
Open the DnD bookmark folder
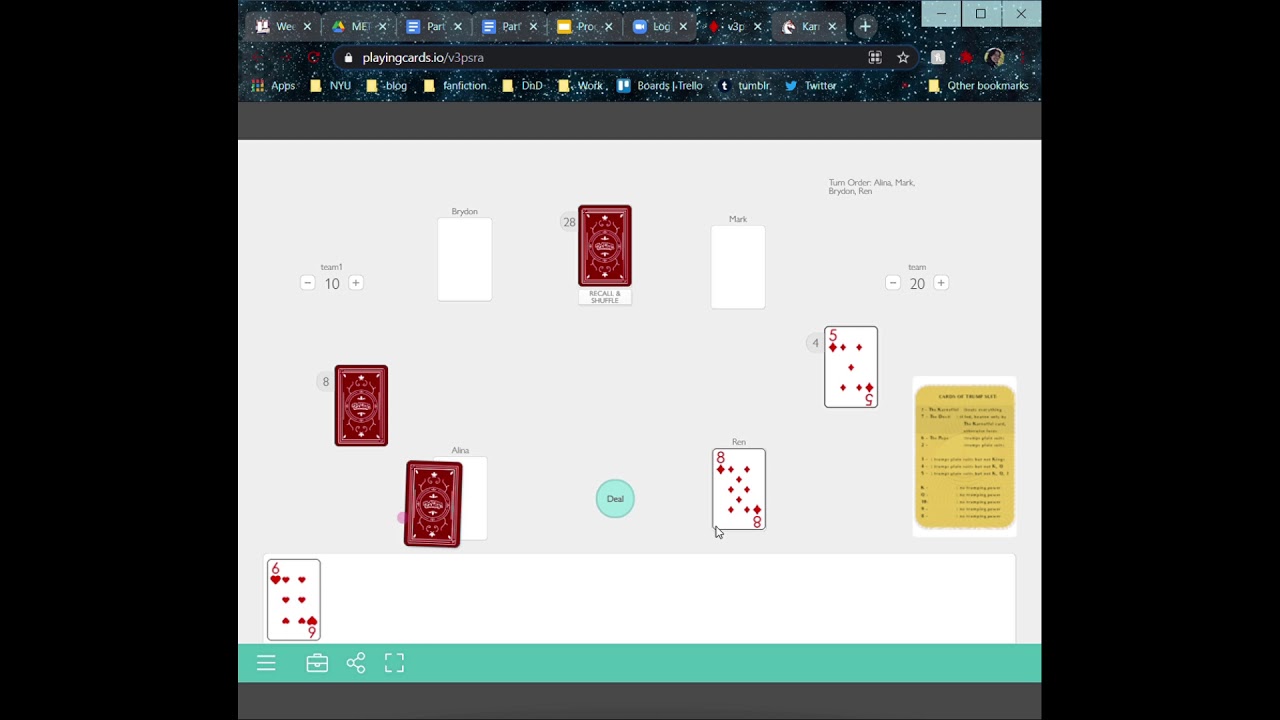[521, 86]
